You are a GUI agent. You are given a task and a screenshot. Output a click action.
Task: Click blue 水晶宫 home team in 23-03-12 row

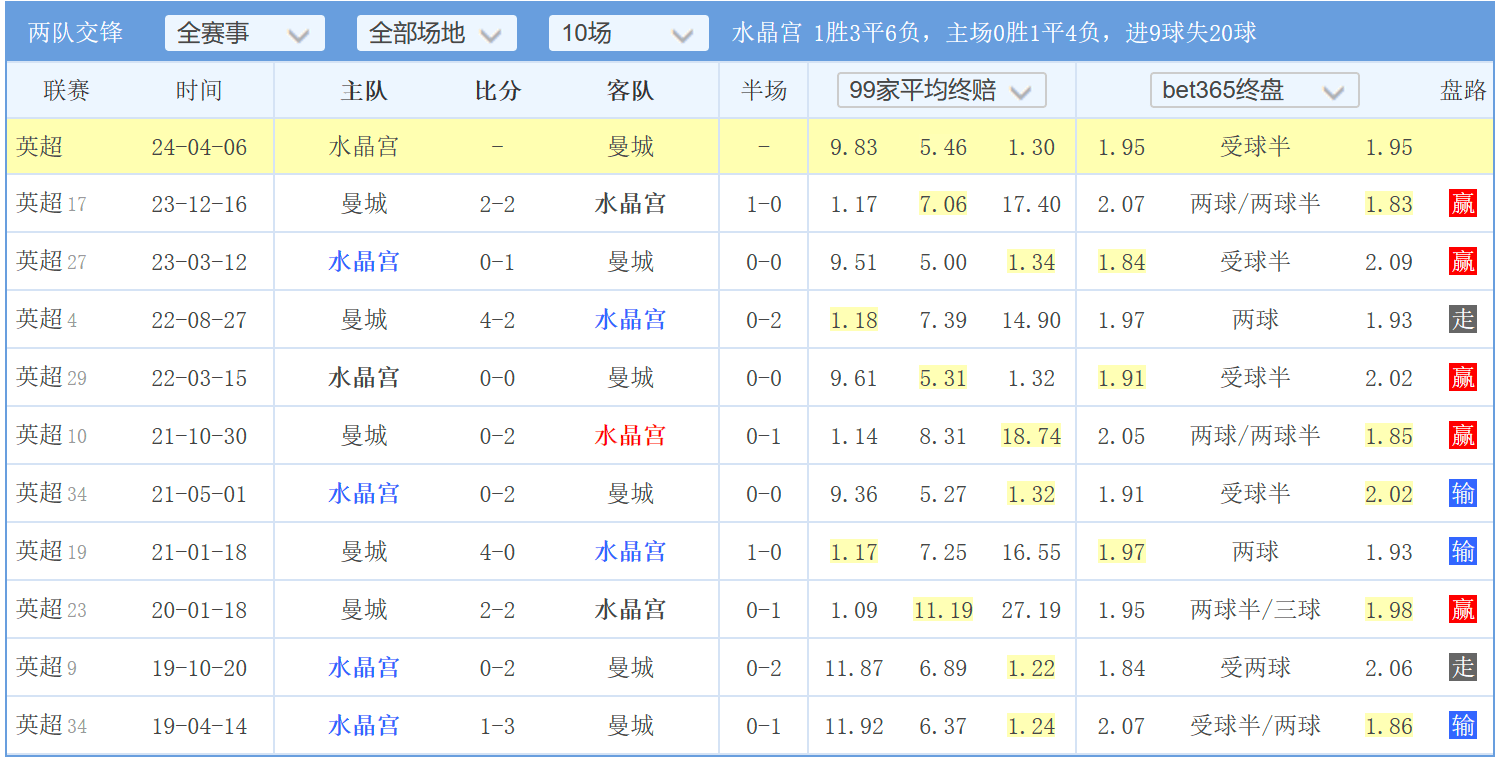pos(364,262)
